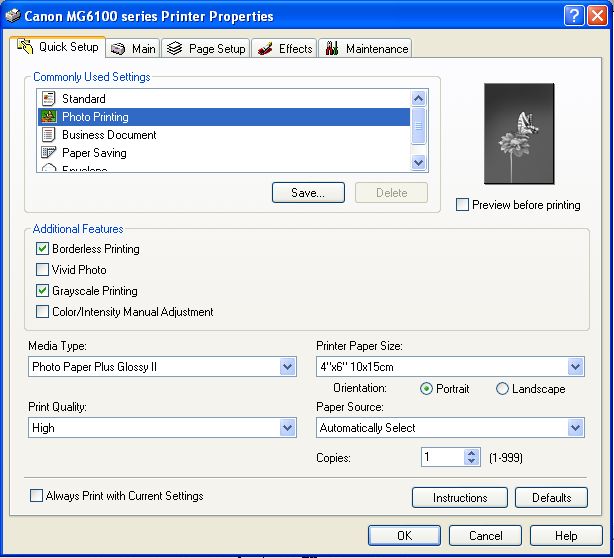Select the Standard setting icon in list
Screen dimensions: 614x558
47,99
